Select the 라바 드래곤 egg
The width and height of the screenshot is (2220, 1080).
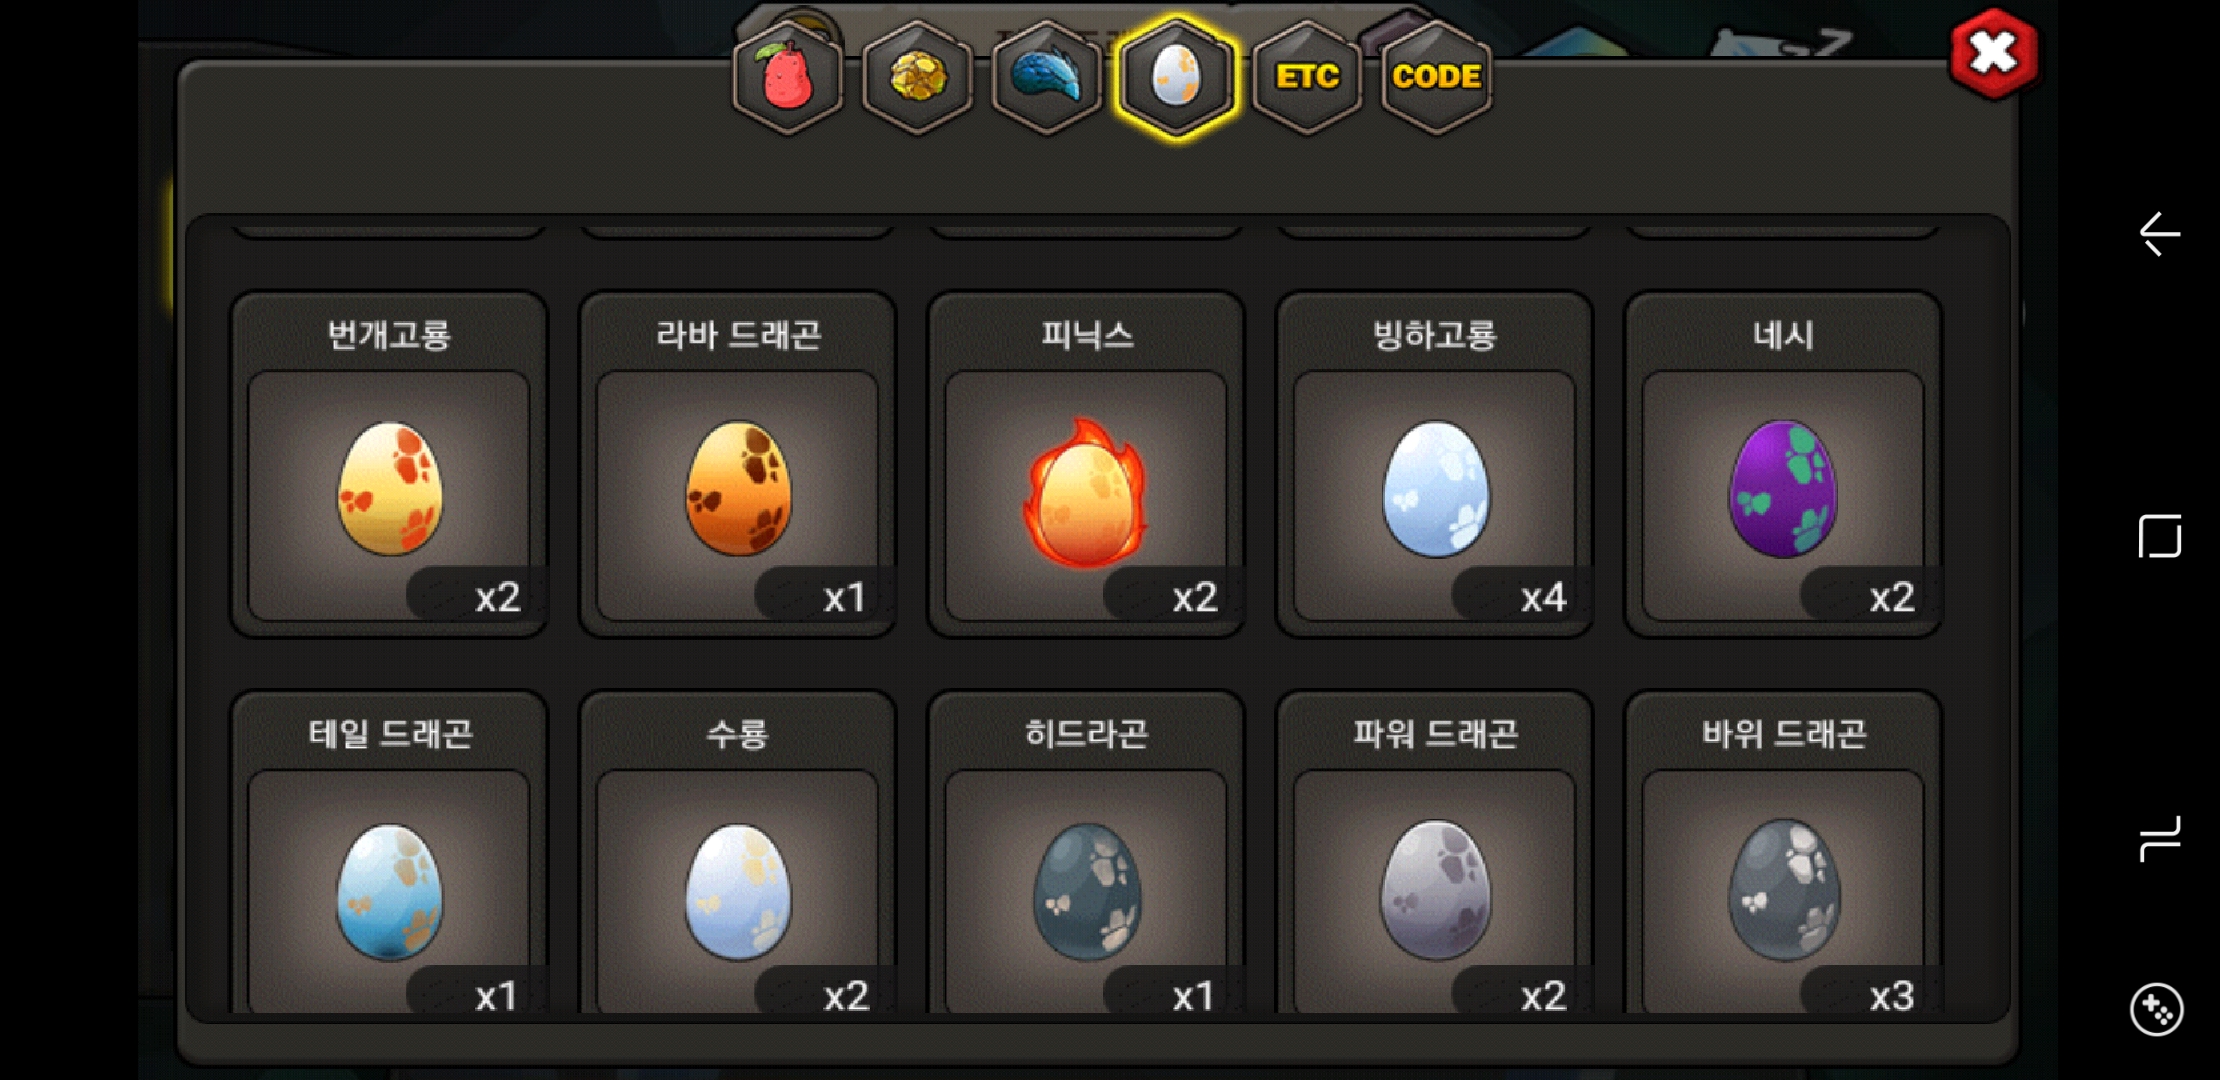(x=738, y=464)
